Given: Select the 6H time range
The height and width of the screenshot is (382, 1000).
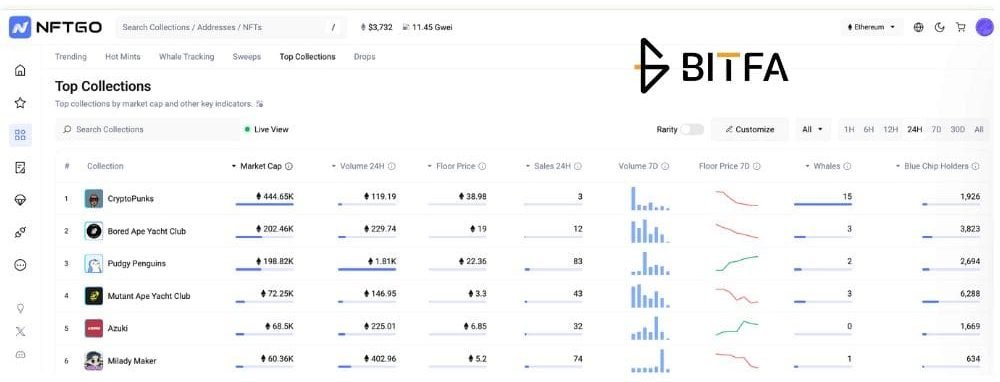Looking at the screenshot, I should (x=869, y=129).
